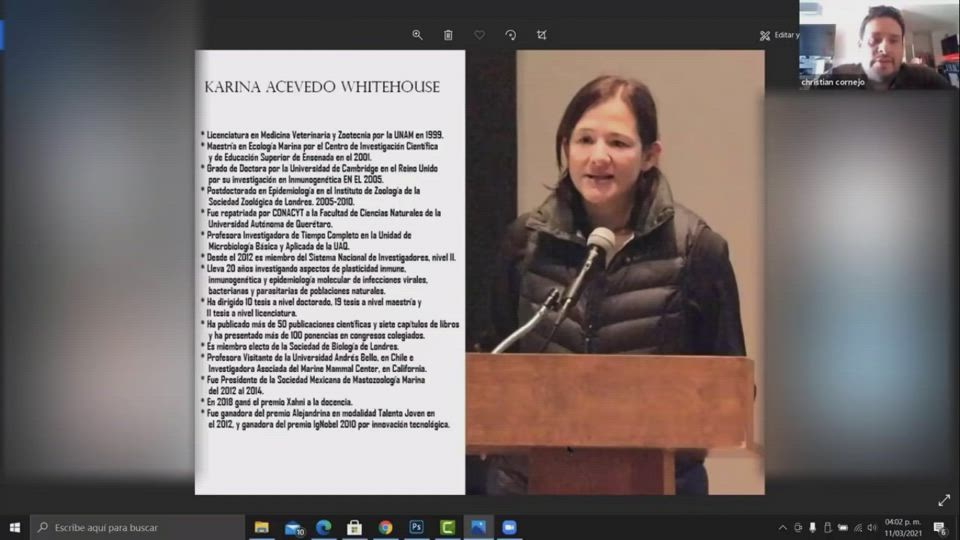Open the Mail app in taskbar

(x=293, y=527)
